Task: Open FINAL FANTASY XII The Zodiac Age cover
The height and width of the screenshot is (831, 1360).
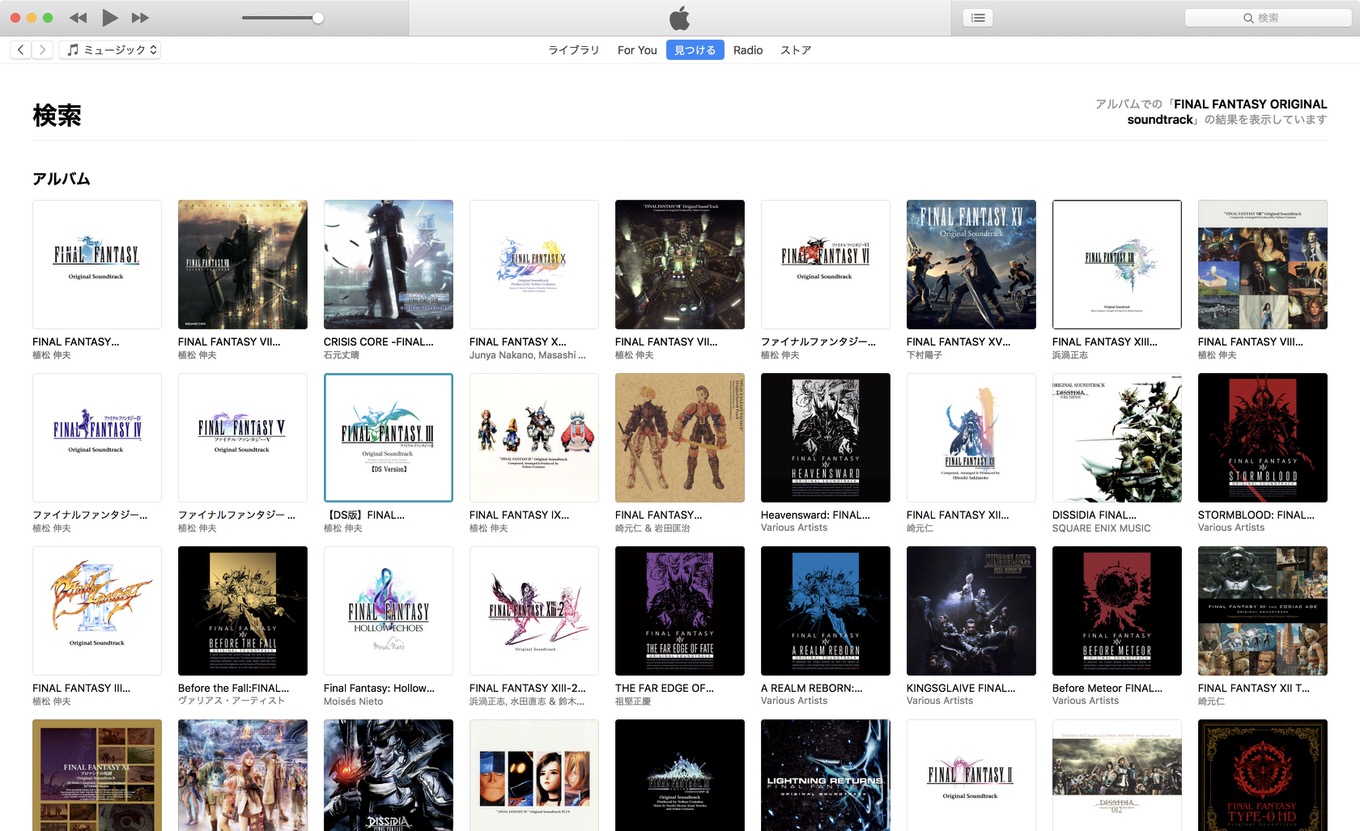Action: coord(1263,611)
